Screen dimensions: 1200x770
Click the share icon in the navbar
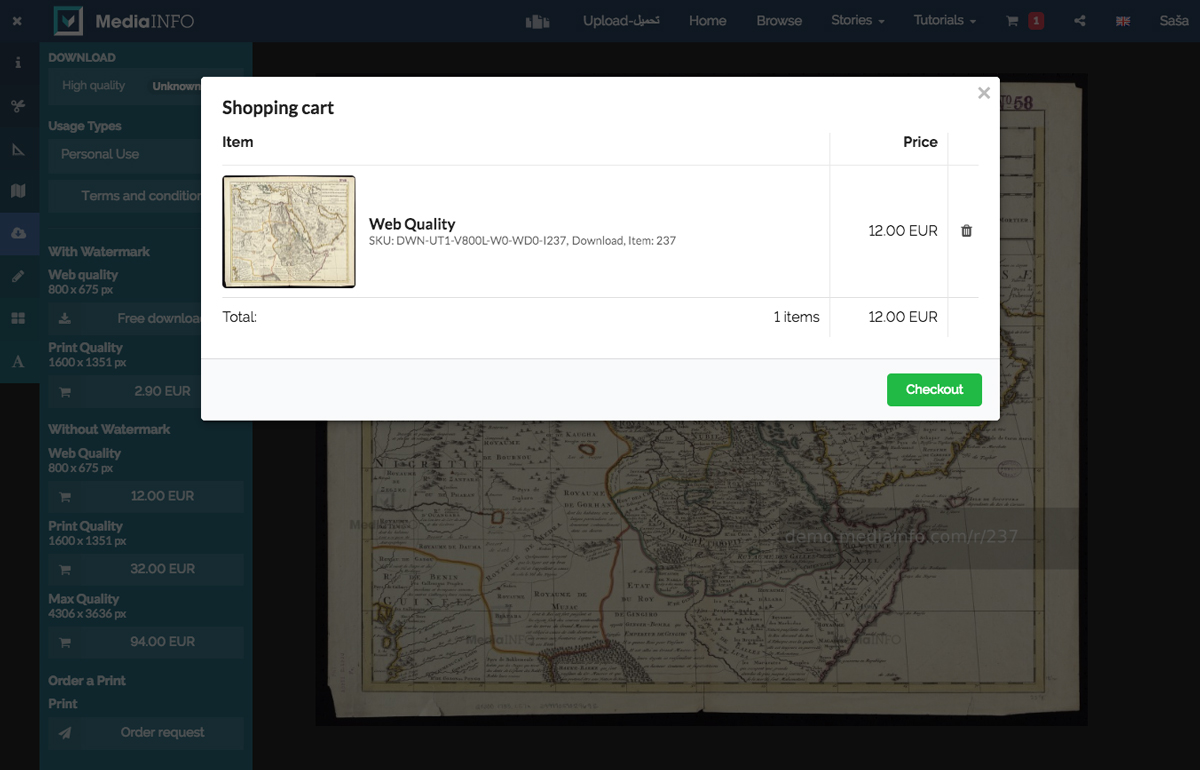pyautogui.click(x=1080, y=21)
